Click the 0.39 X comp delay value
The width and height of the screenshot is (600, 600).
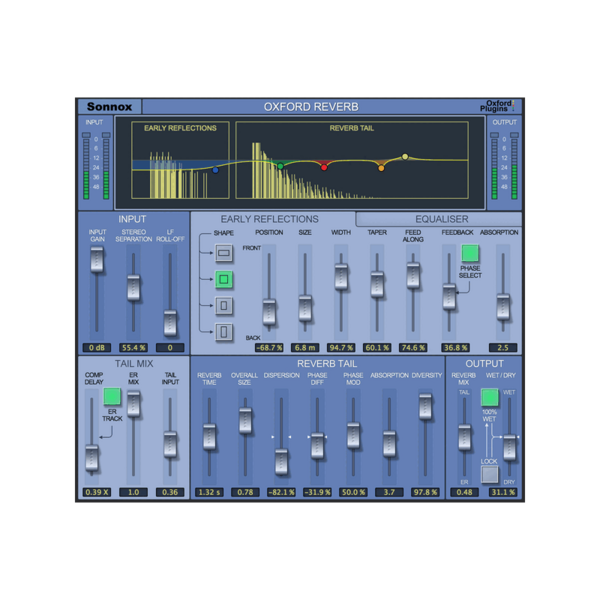[x=97, y=492]
